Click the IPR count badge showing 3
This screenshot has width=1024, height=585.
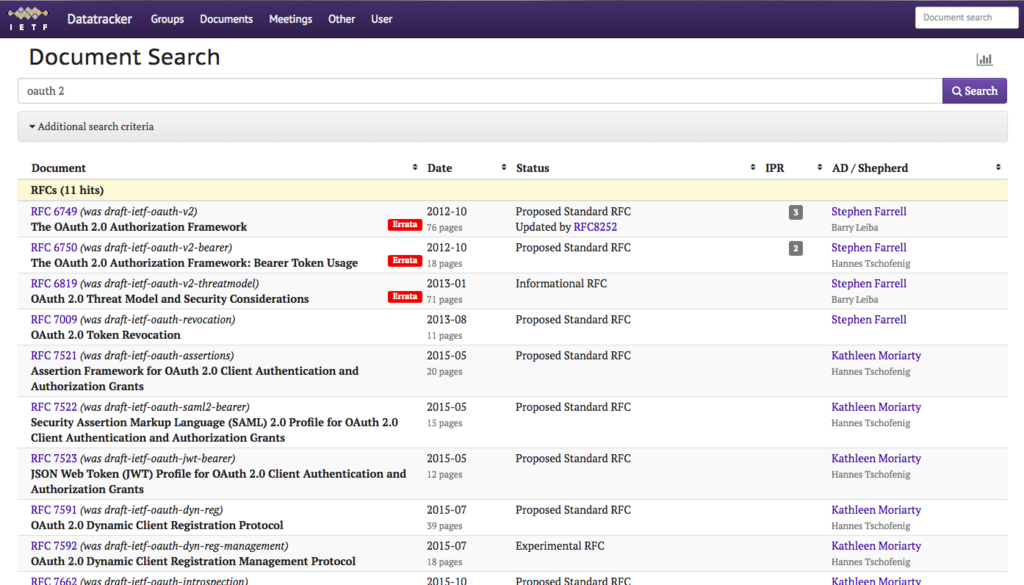point(795,212)
